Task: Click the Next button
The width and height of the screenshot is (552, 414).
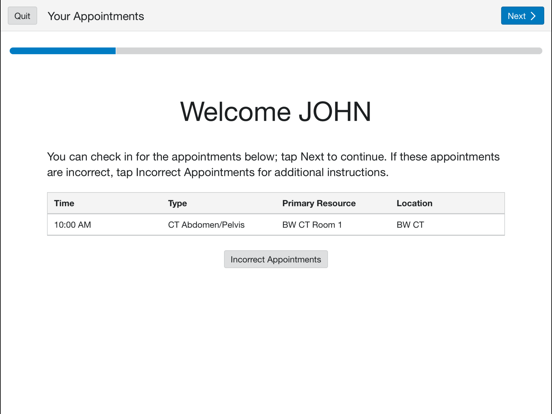Action: [x=522, y=16]
